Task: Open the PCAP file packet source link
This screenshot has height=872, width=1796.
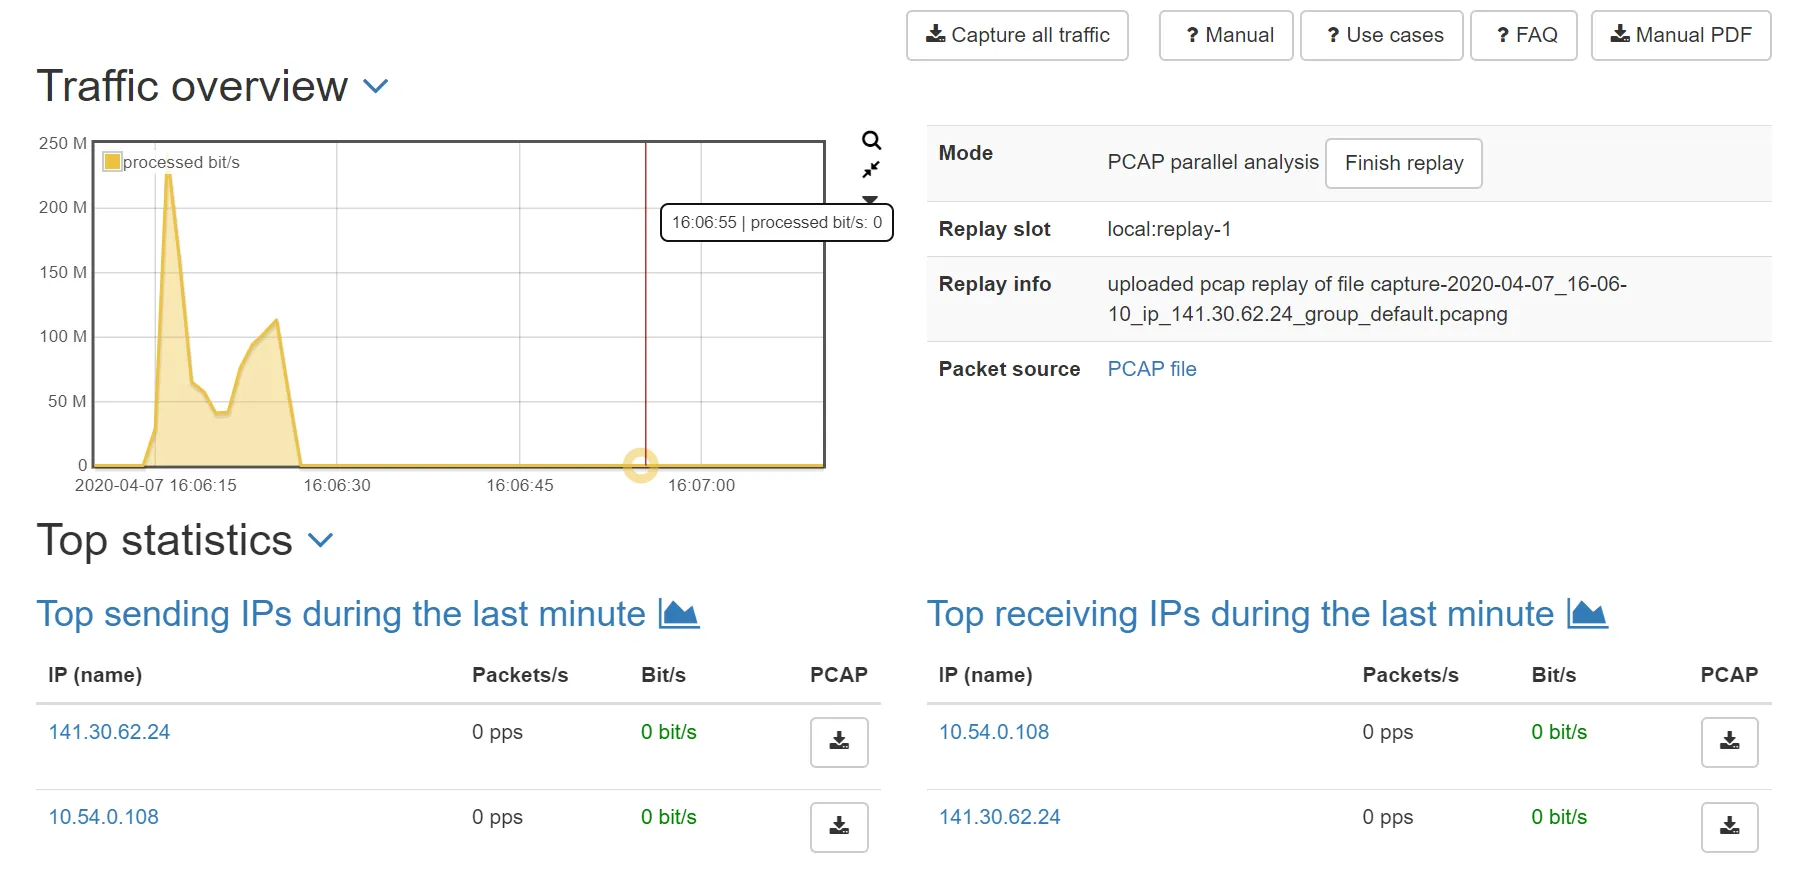Action: click(x=1151, y=369)
